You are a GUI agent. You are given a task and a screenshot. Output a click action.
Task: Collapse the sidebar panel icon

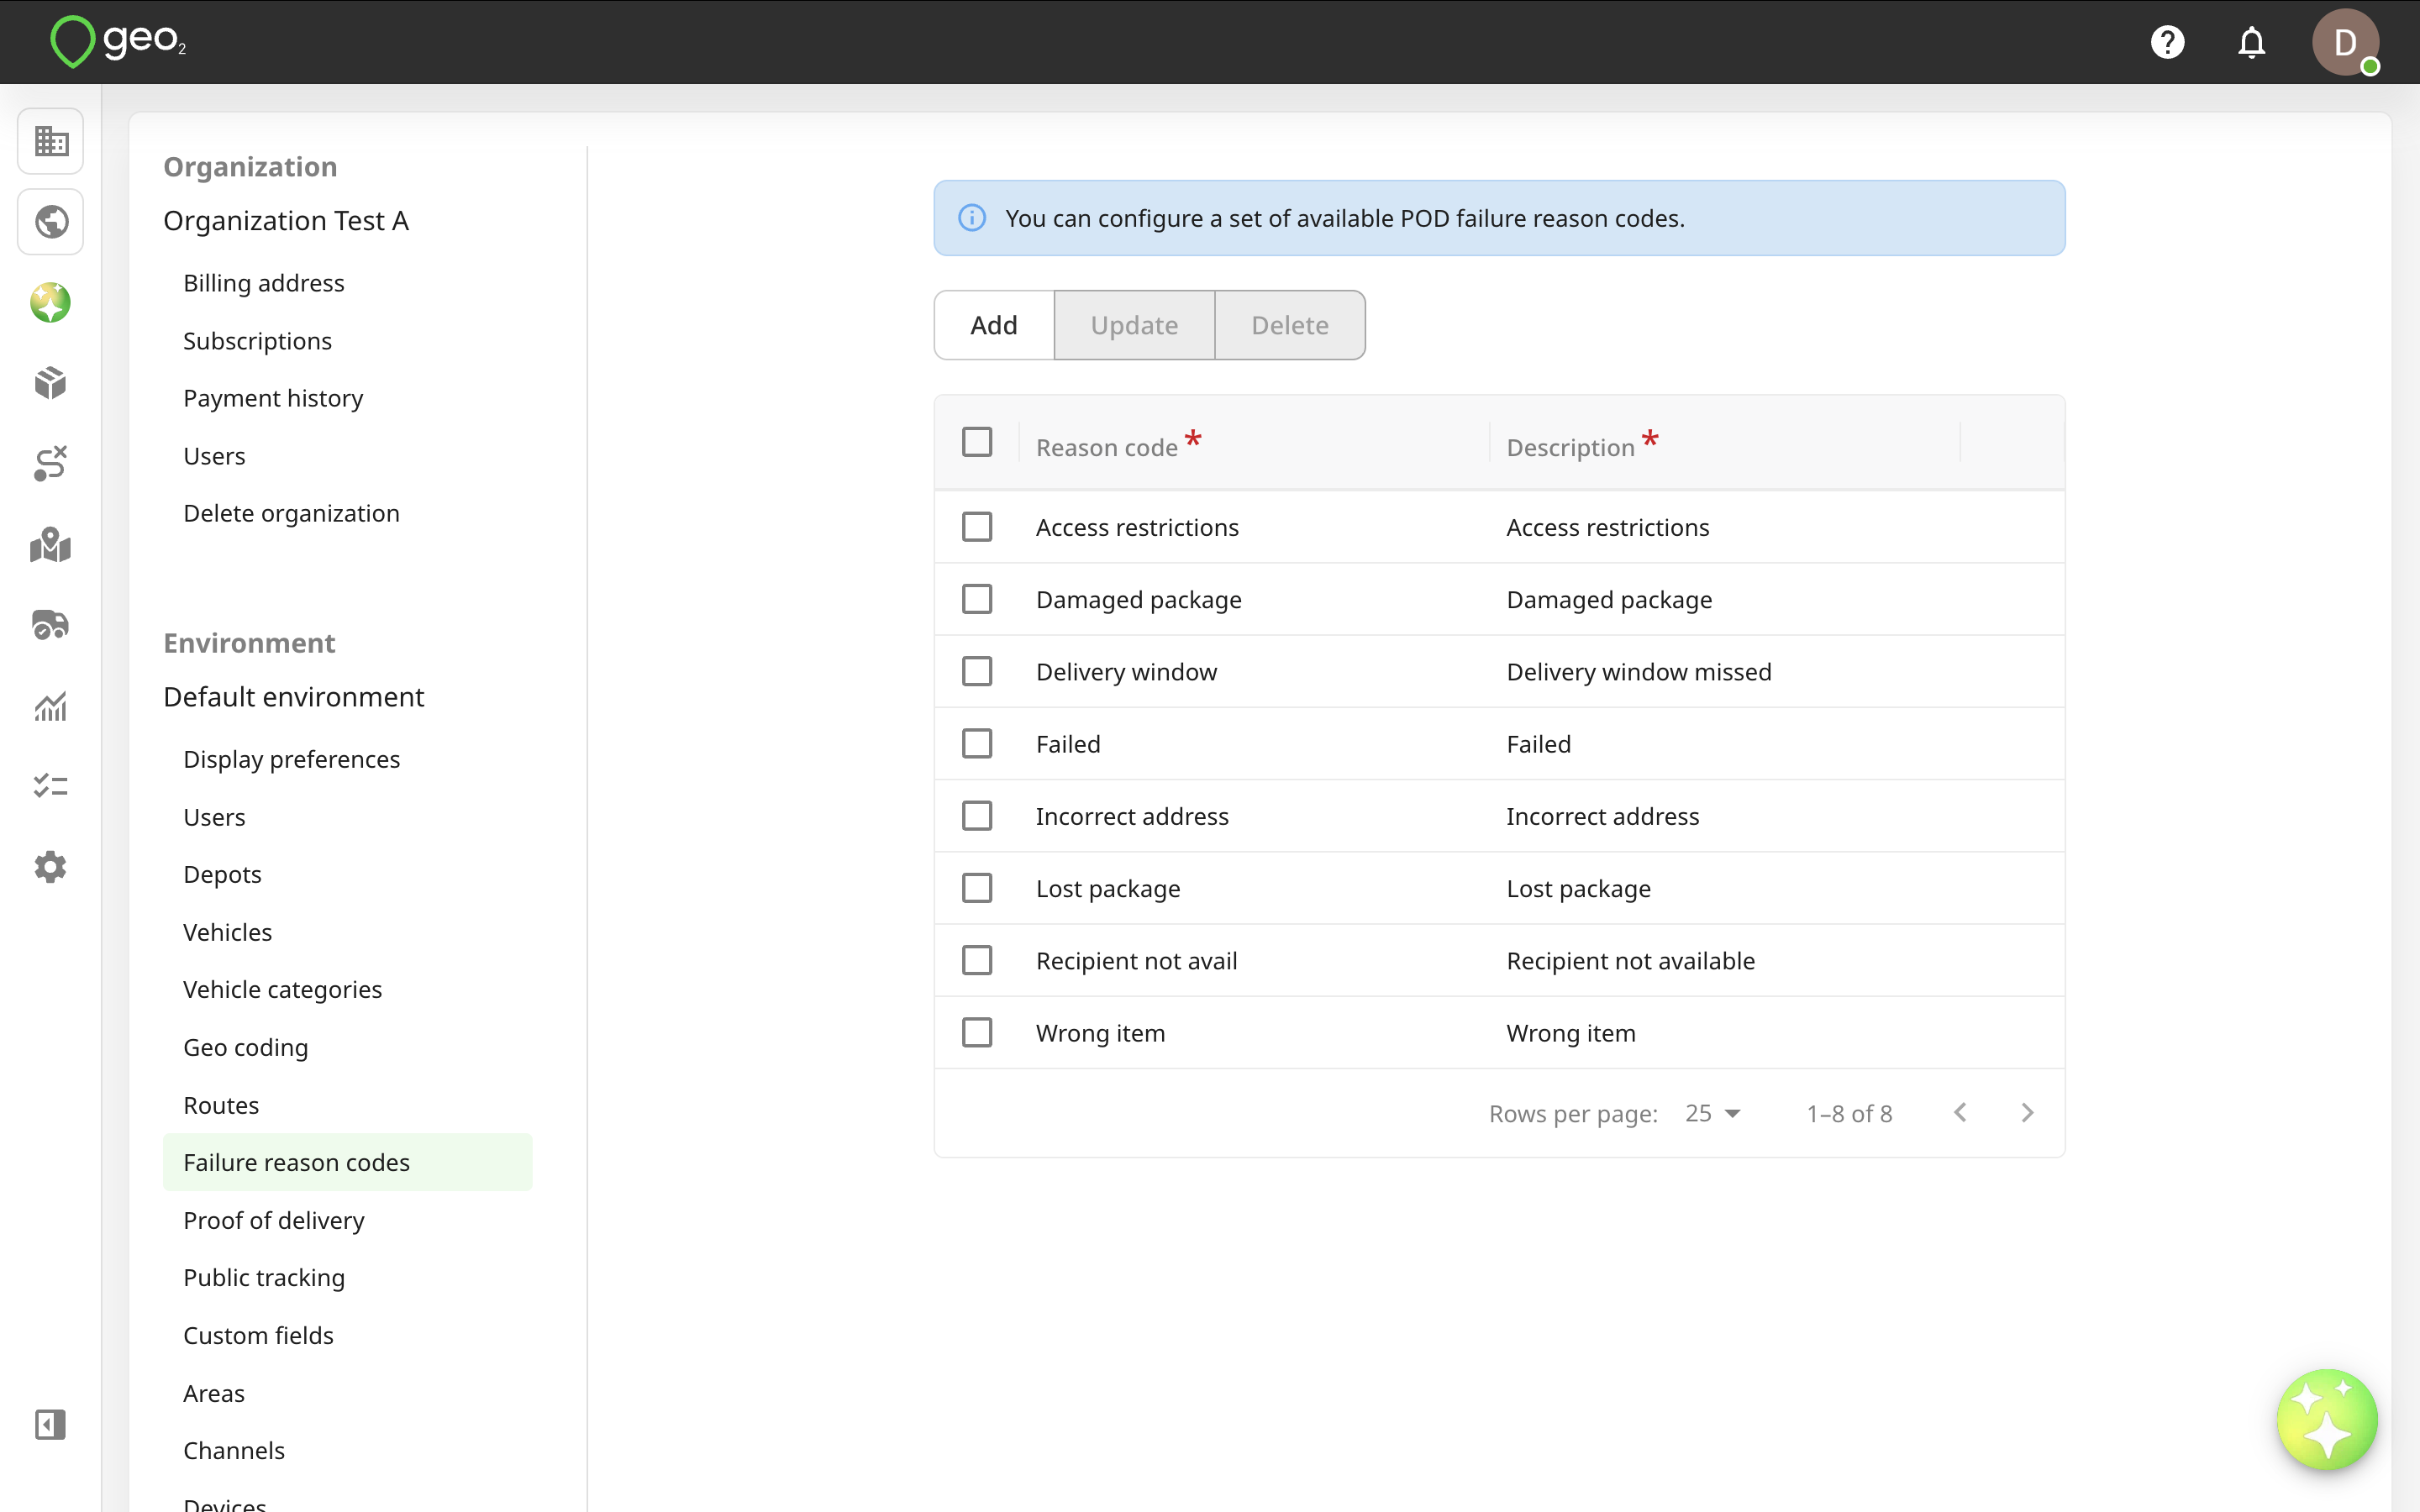[51, 1424]
